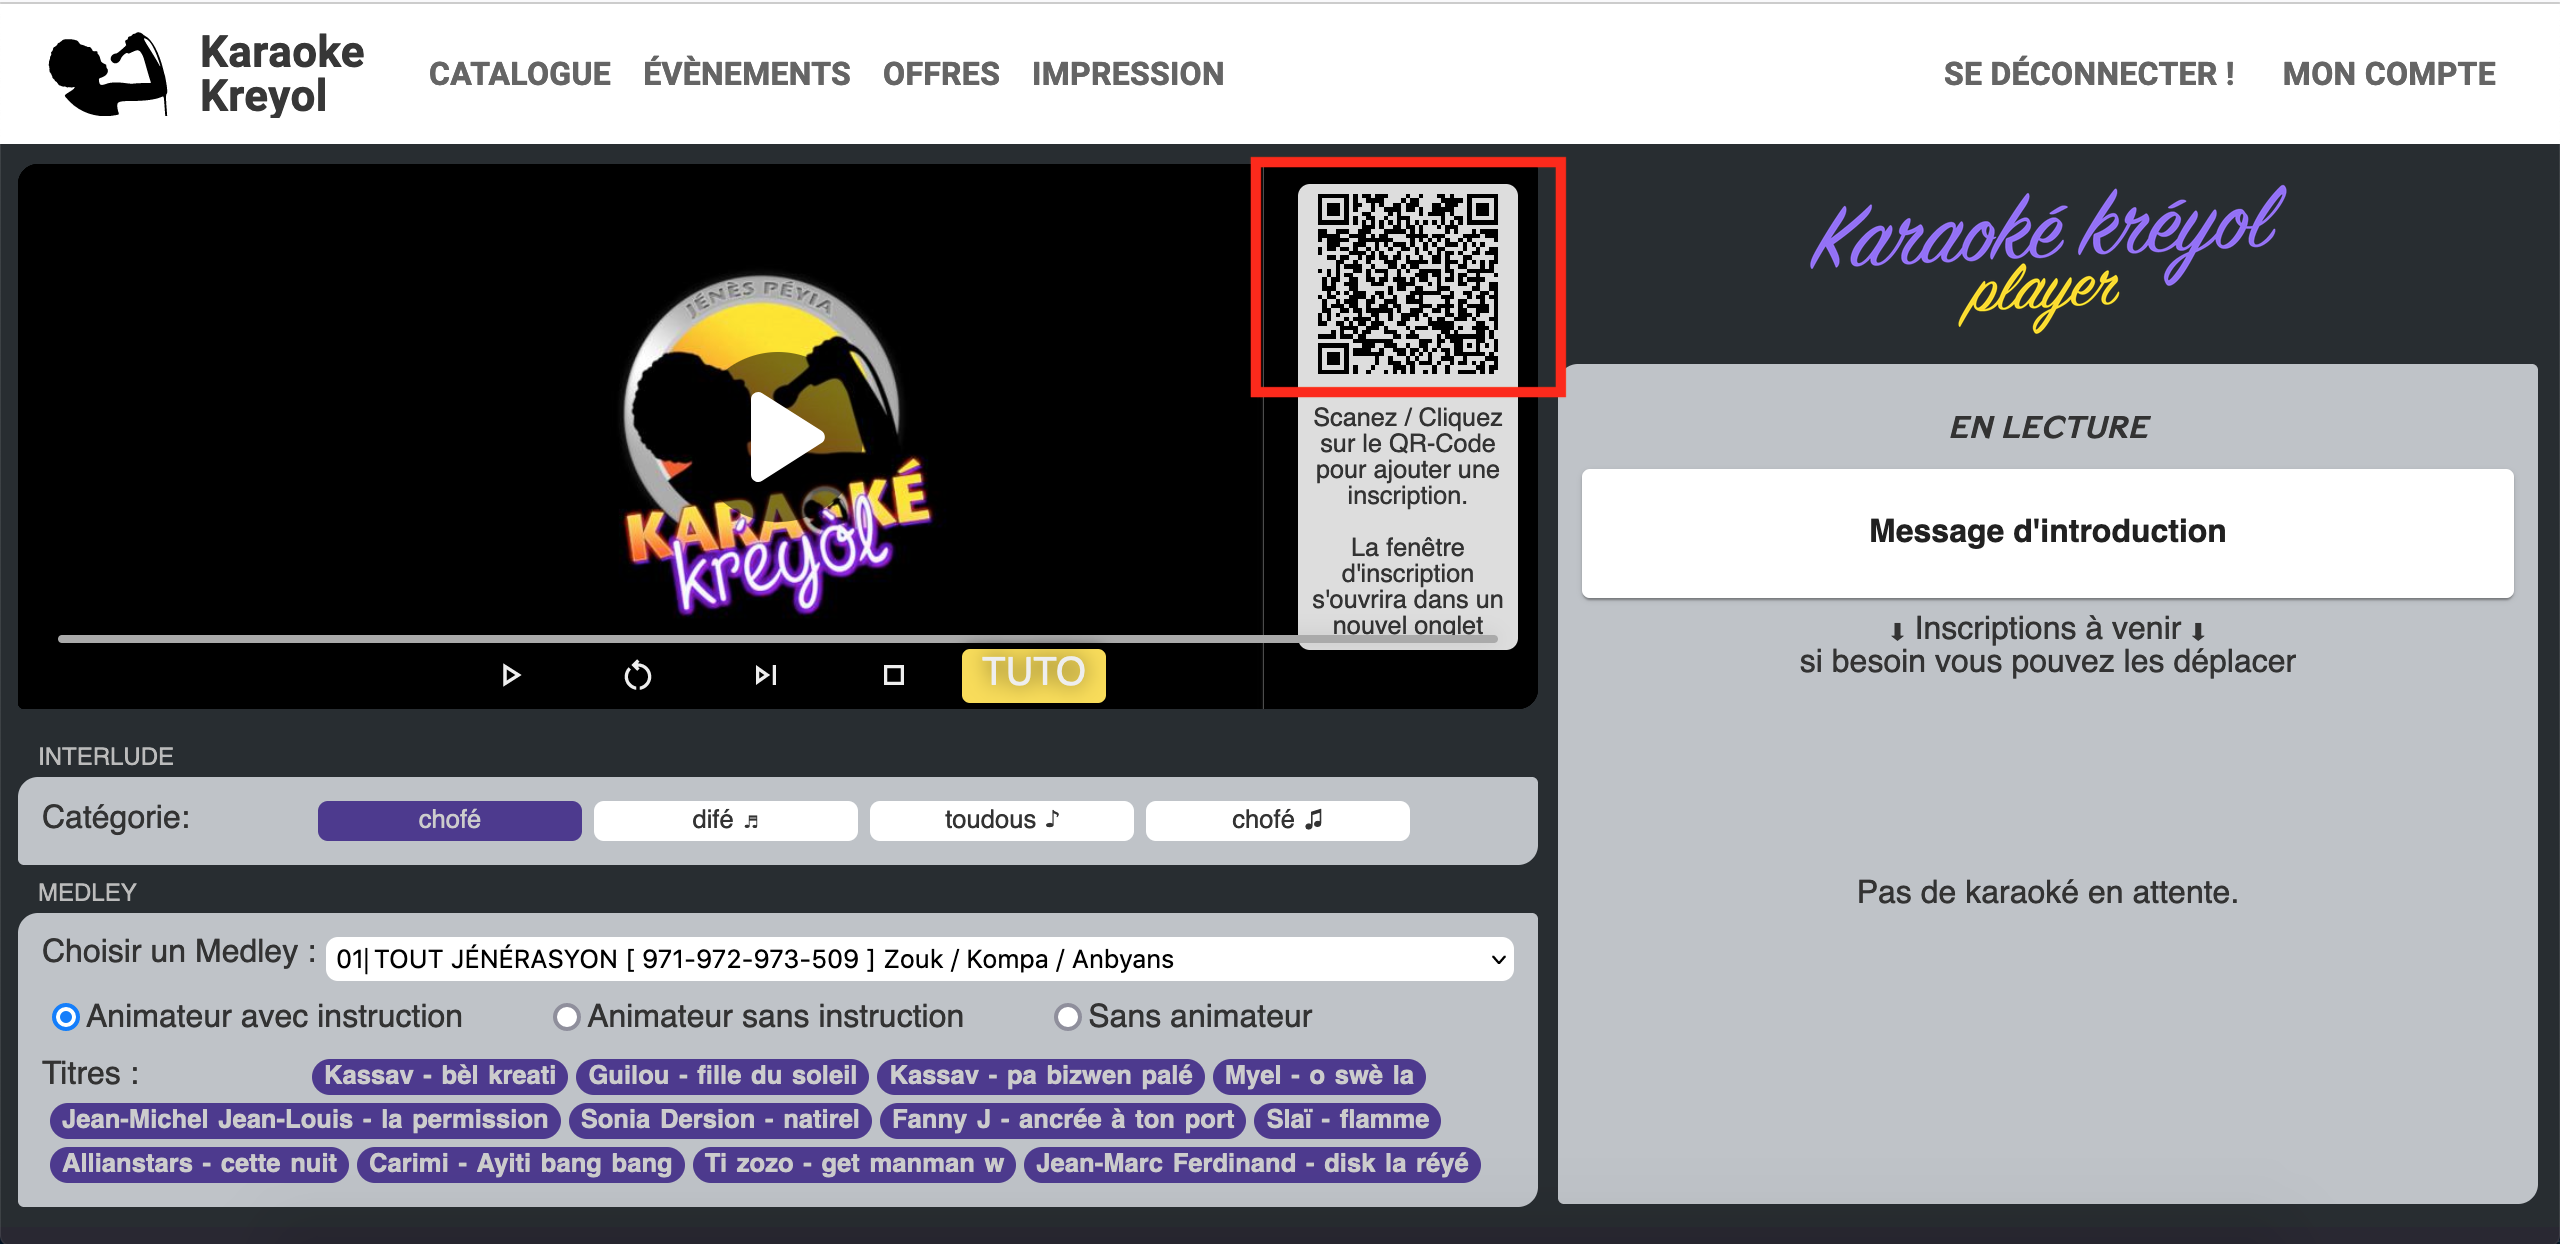The image size is (2560, 1244).
Task: Seek on the video progress bar
Action: coord(778,638)
